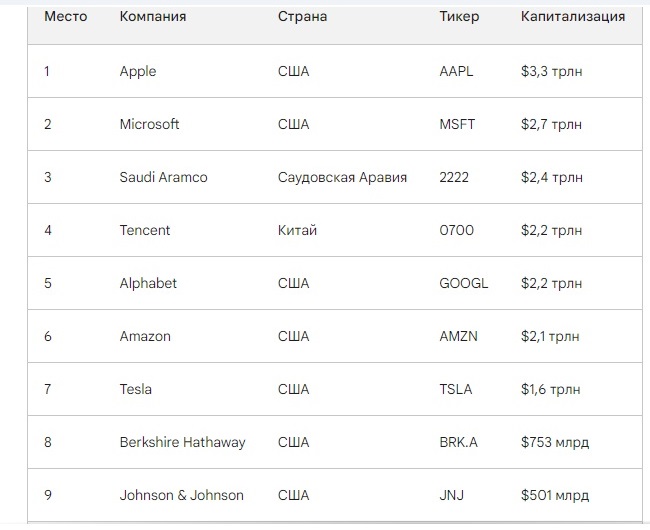Click the Johnson & Johnson cell
The image size is (650, 530).
click(x=181, y=495)
